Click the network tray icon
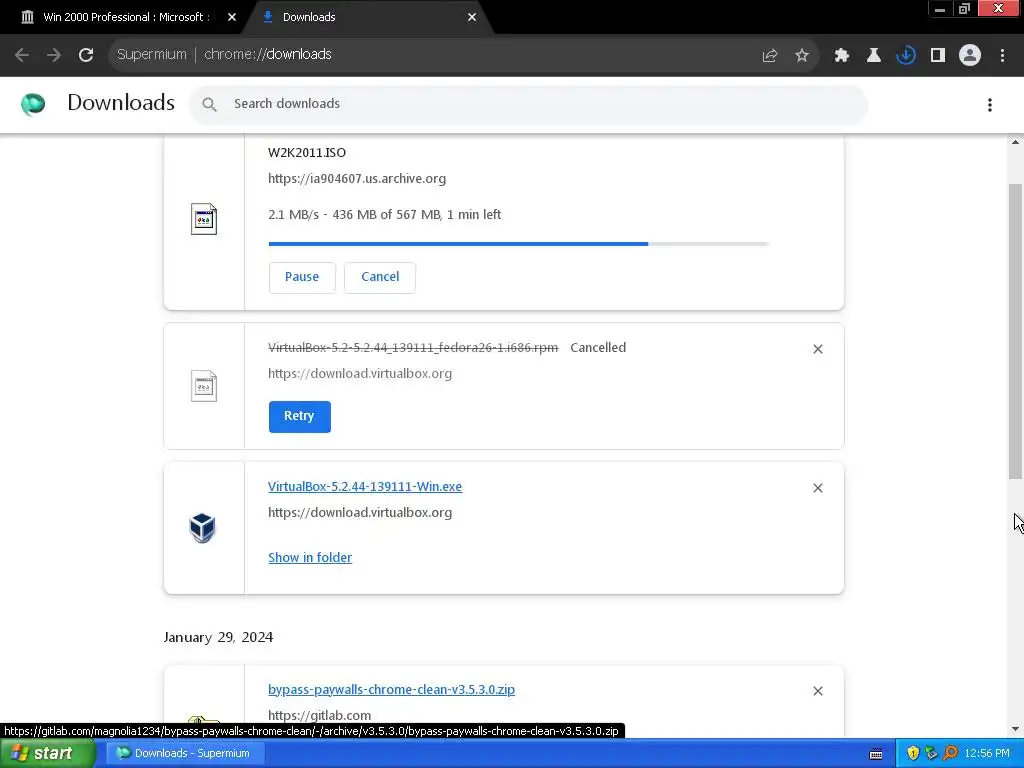The image size is (1024, 768). pyautogui.click(x=931, y=754)
